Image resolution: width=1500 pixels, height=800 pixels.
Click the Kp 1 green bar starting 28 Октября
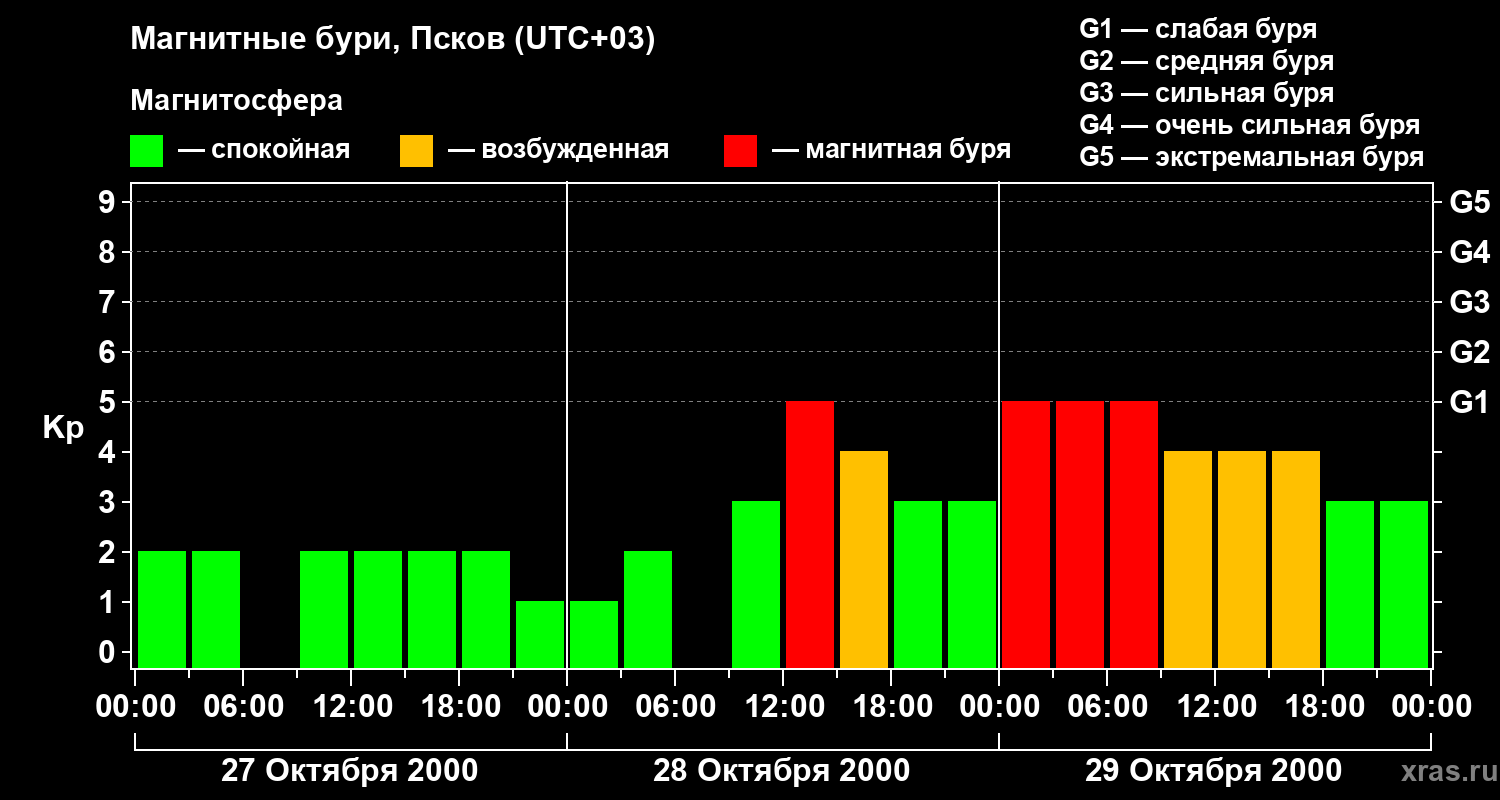[594, 634]
